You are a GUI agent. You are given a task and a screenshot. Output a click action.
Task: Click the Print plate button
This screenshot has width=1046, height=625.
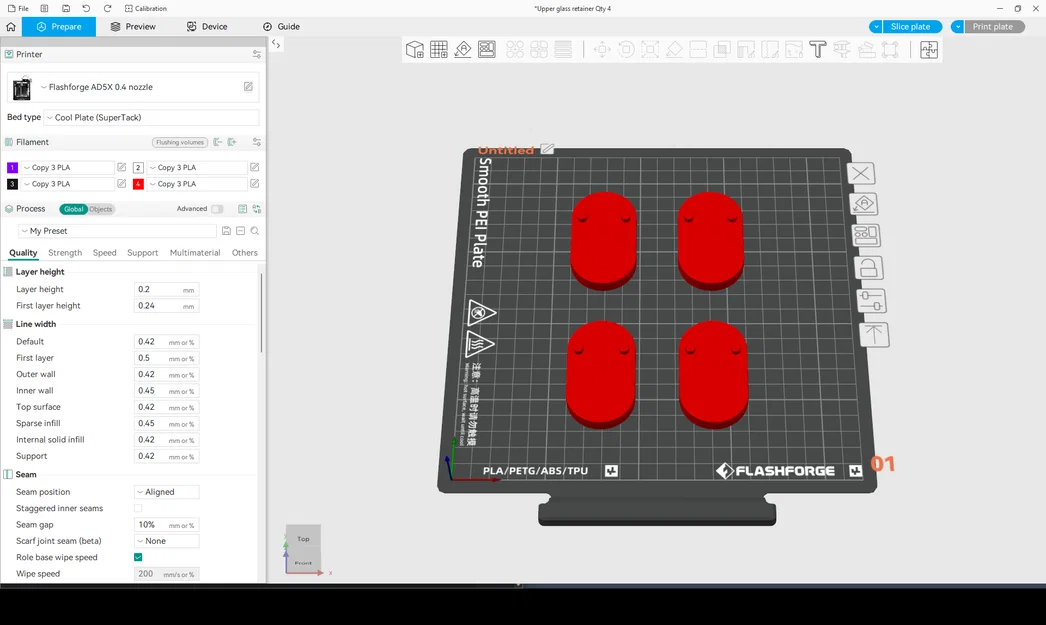click(994, 27)
